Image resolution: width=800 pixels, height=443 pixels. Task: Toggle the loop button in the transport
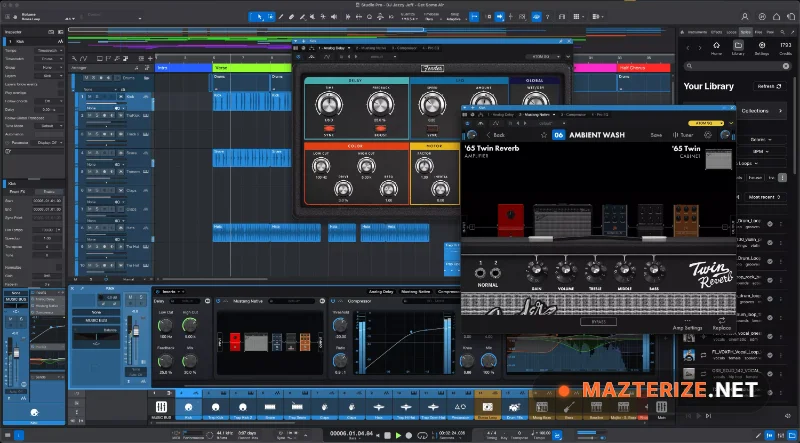pos(422,436)
